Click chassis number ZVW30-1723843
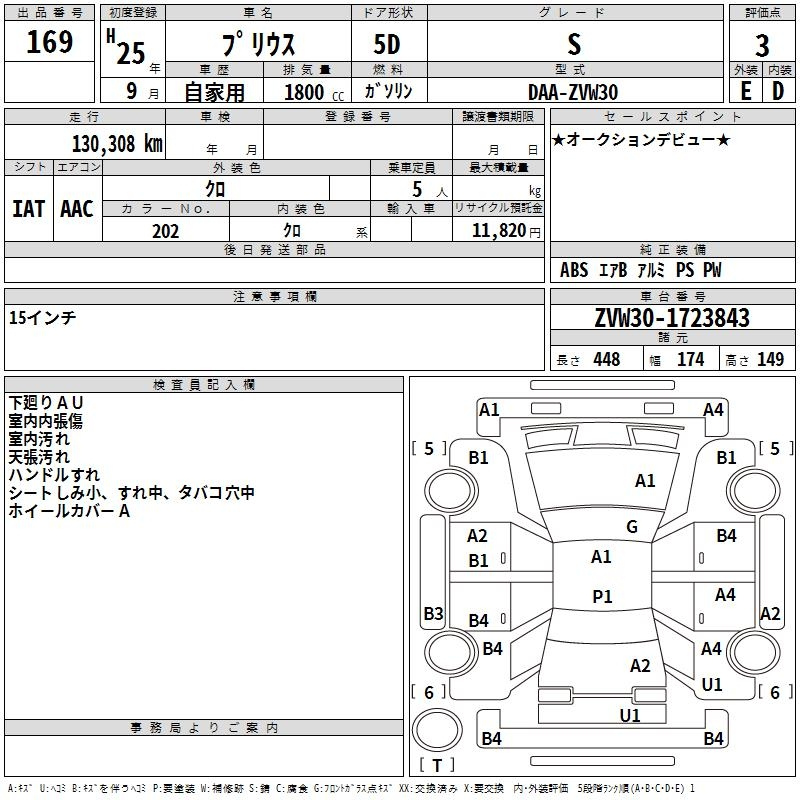The image size is (800, 800). [x=671, y=318]
